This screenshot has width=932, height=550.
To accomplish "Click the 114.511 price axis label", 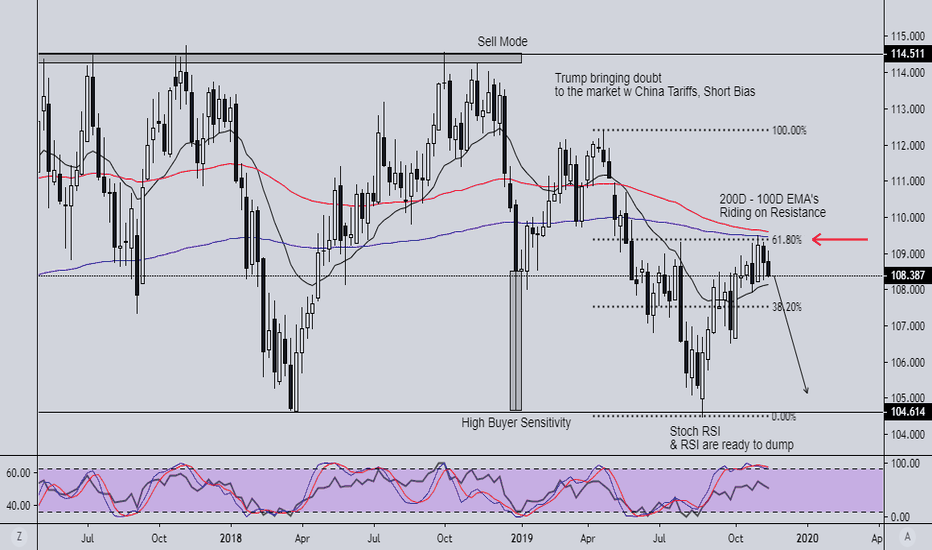I will point(908,54).
